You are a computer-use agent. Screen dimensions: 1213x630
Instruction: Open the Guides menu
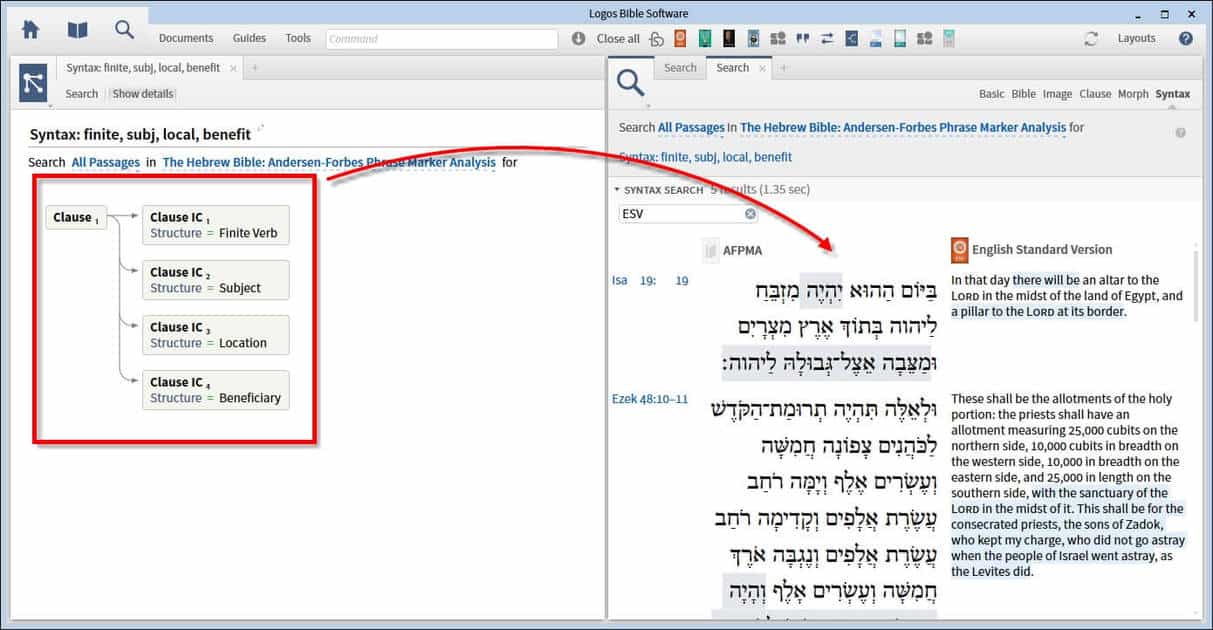pyautogui.click(x=249, y=39)
